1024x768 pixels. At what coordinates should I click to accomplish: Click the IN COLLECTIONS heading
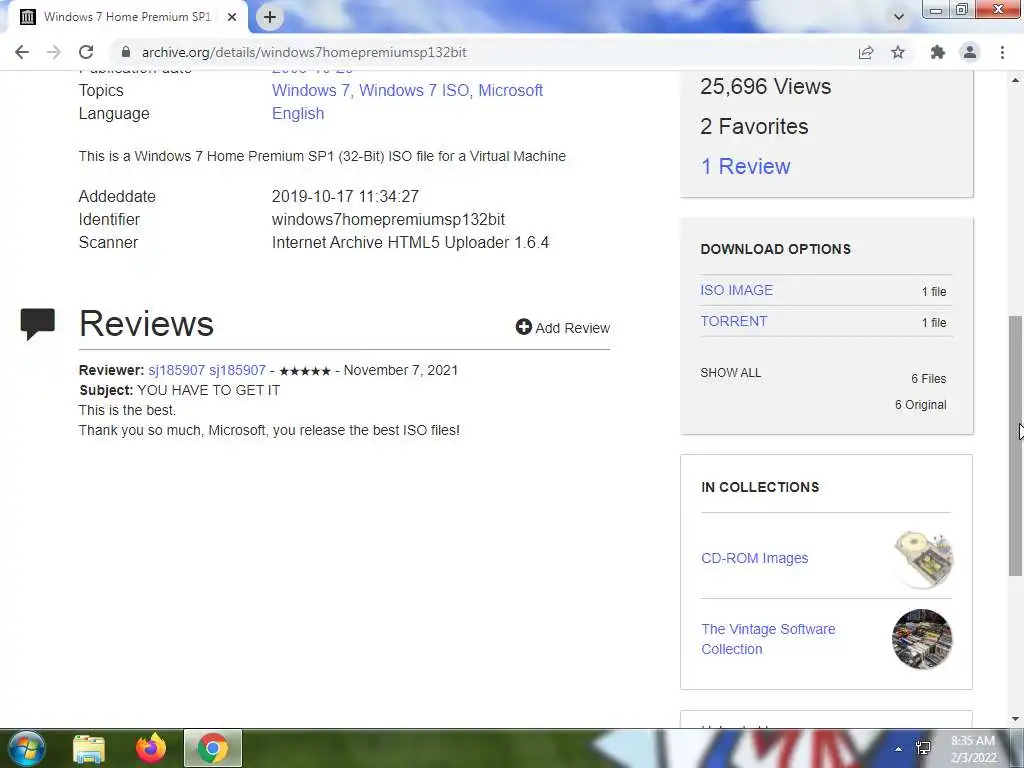(x=760, y=487)
